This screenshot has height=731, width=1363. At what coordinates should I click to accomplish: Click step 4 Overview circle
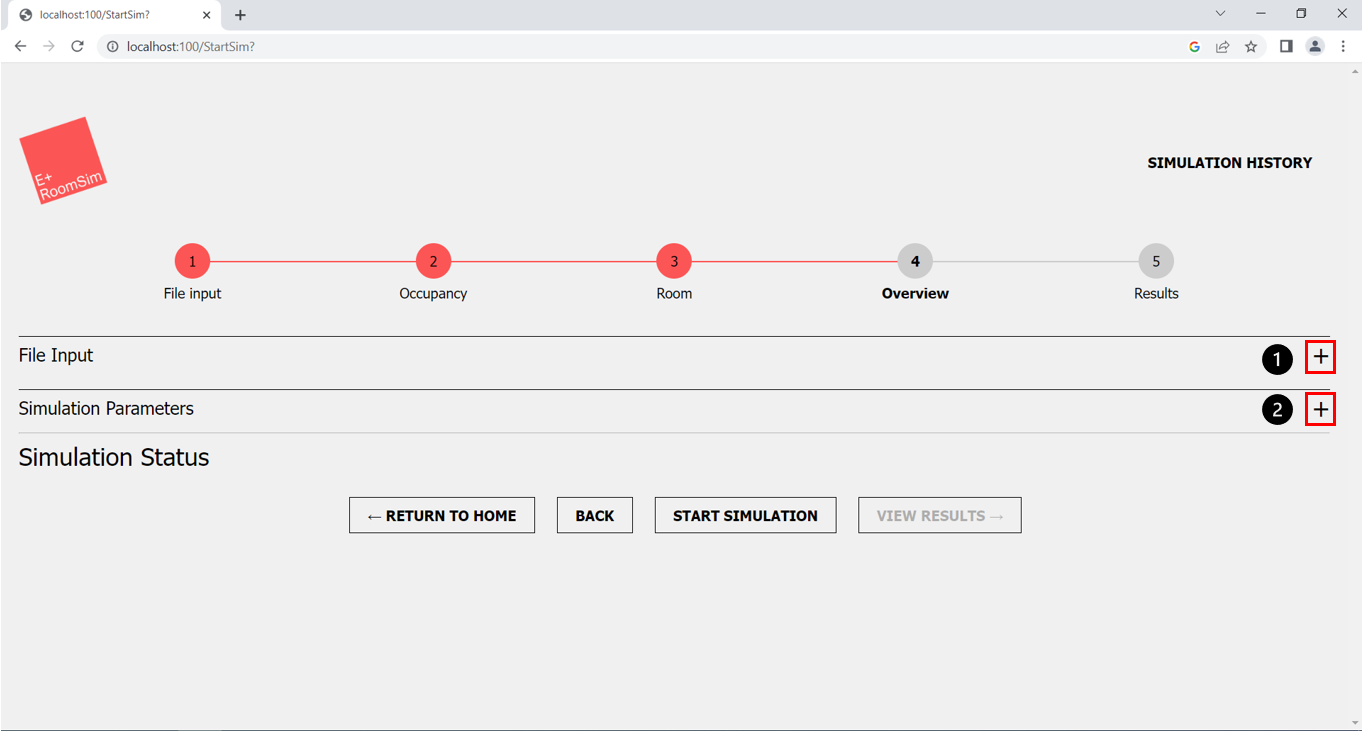tap(915, 262)
